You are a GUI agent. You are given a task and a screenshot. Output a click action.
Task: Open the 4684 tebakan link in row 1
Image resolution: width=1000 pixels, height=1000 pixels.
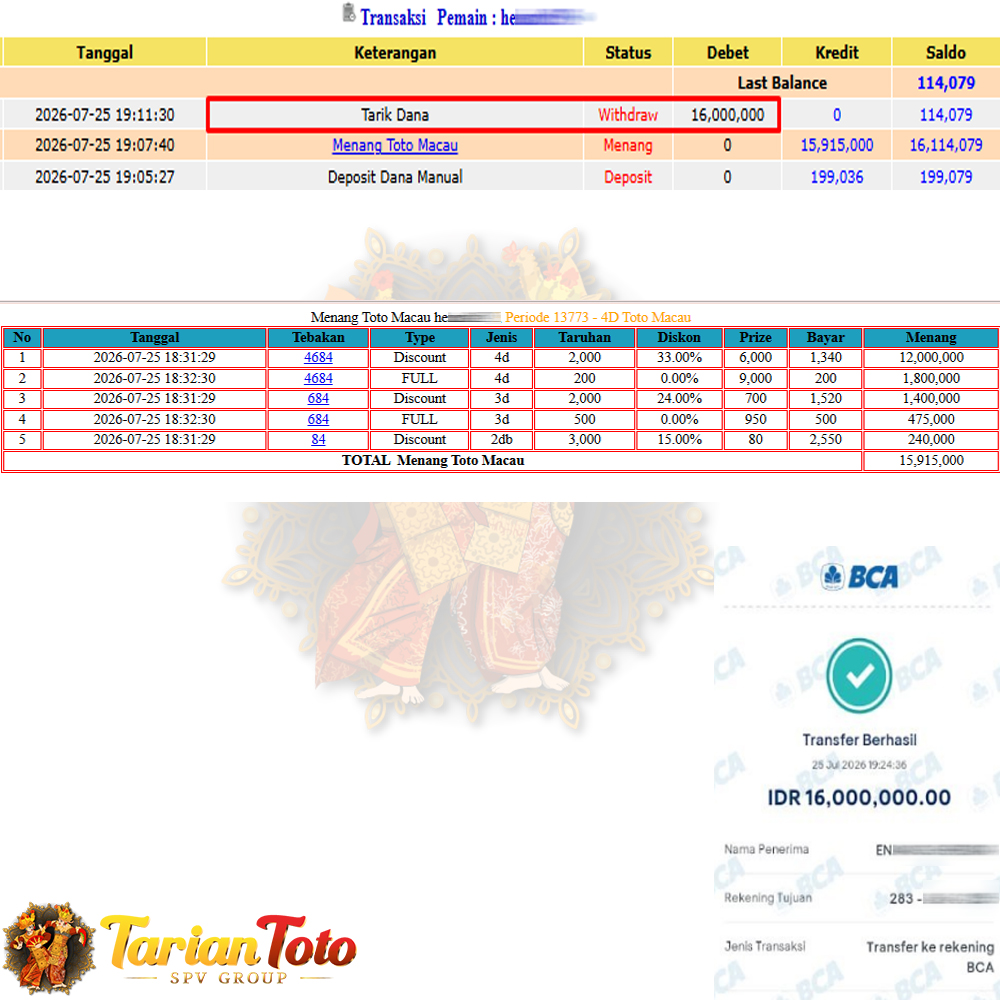tap(318, 358)
